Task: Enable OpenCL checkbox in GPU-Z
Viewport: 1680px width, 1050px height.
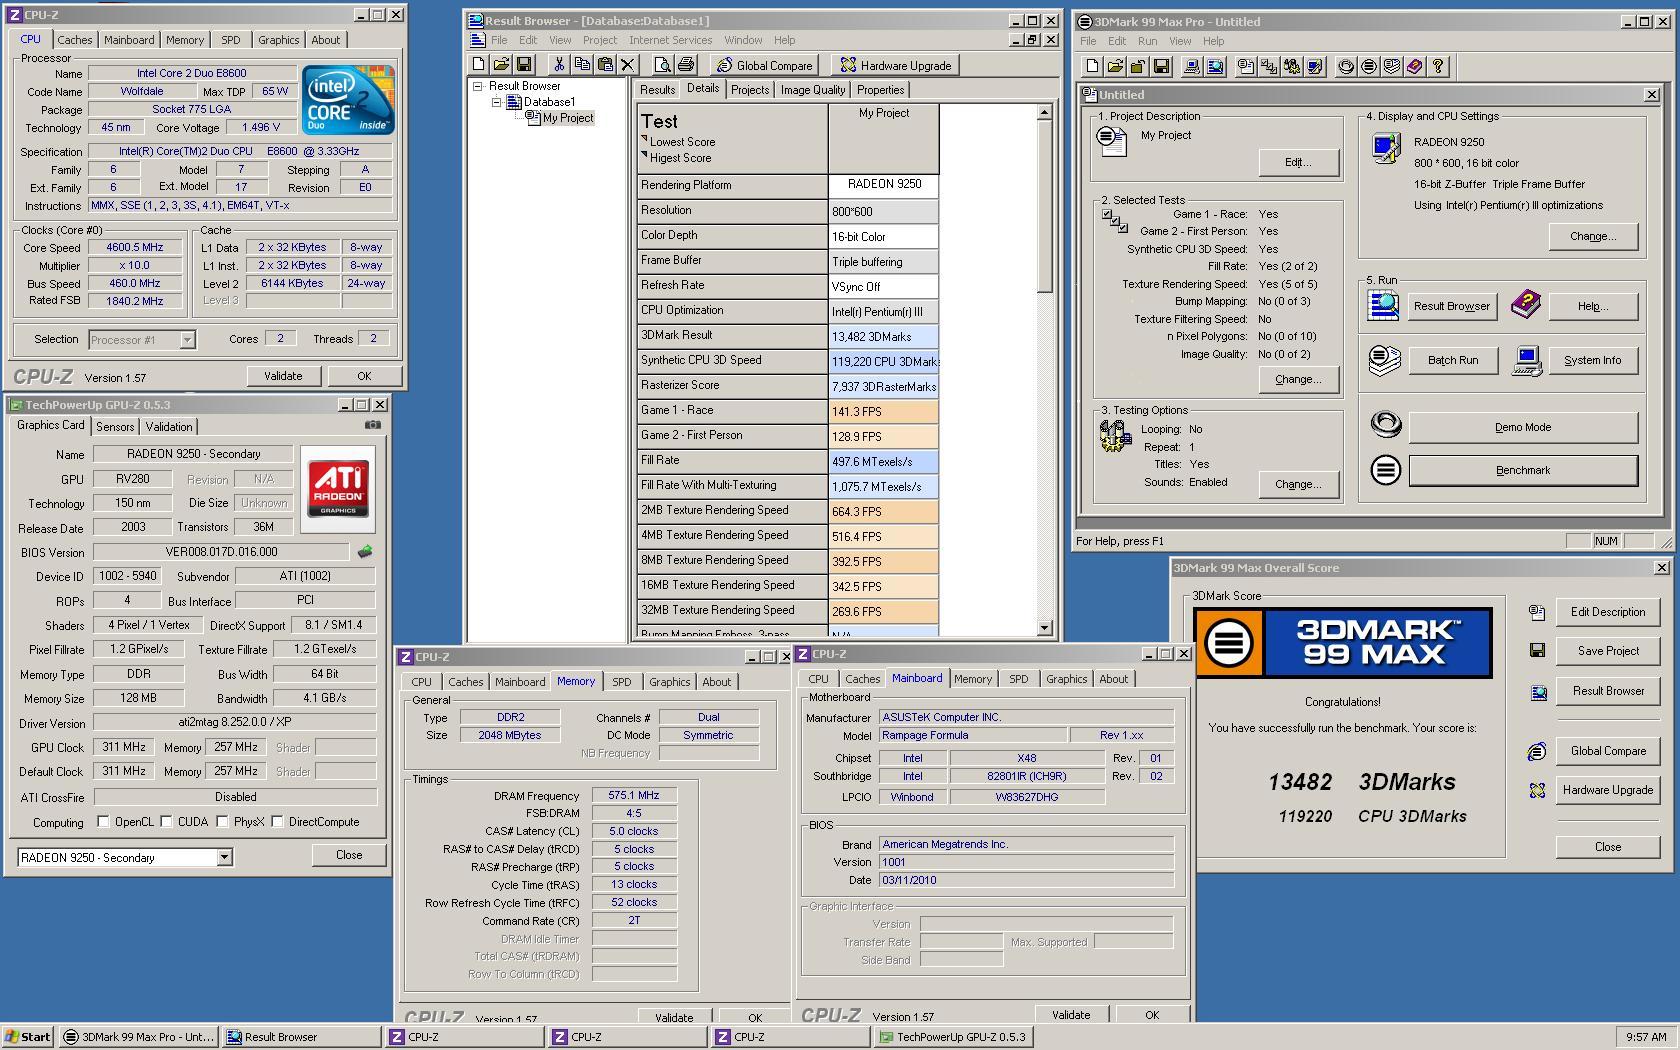Action: coord(103,822)
